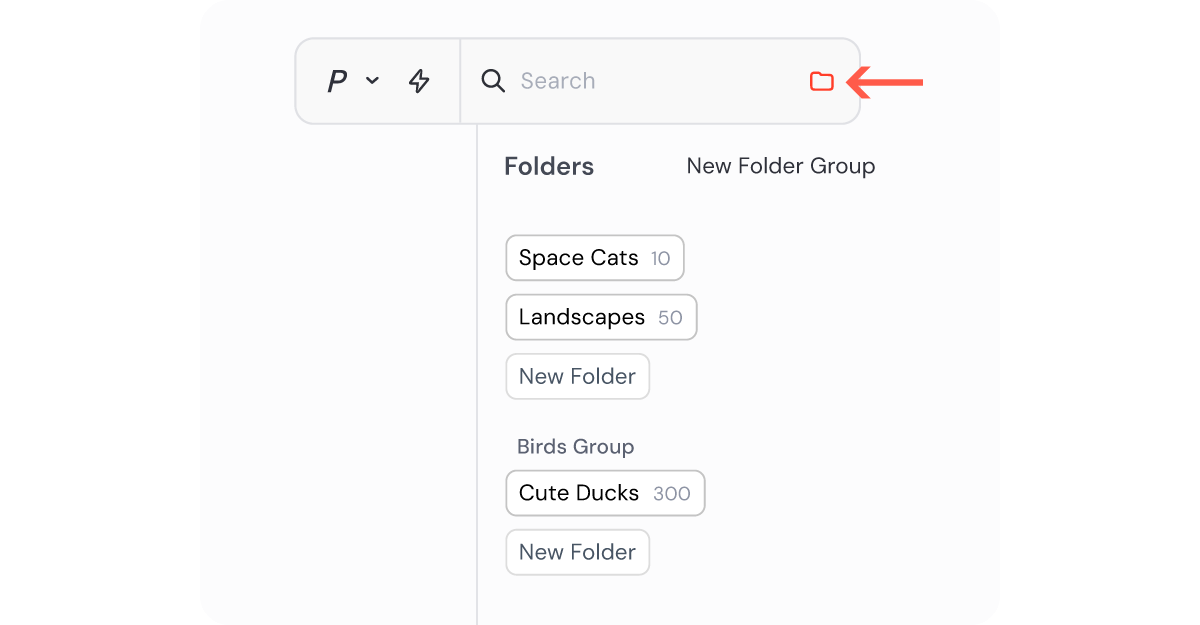Open the Cute Ducks folder

(579, 493)
